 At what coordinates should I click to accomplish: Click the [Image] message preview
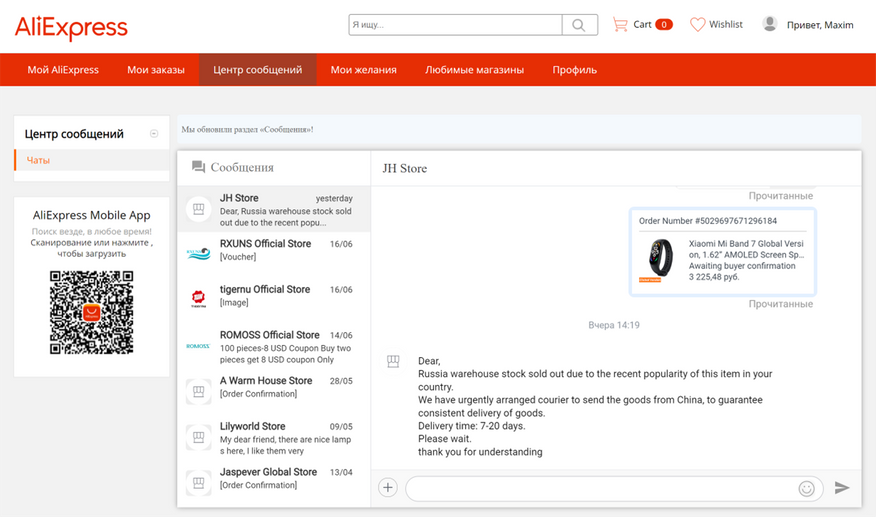234,303
